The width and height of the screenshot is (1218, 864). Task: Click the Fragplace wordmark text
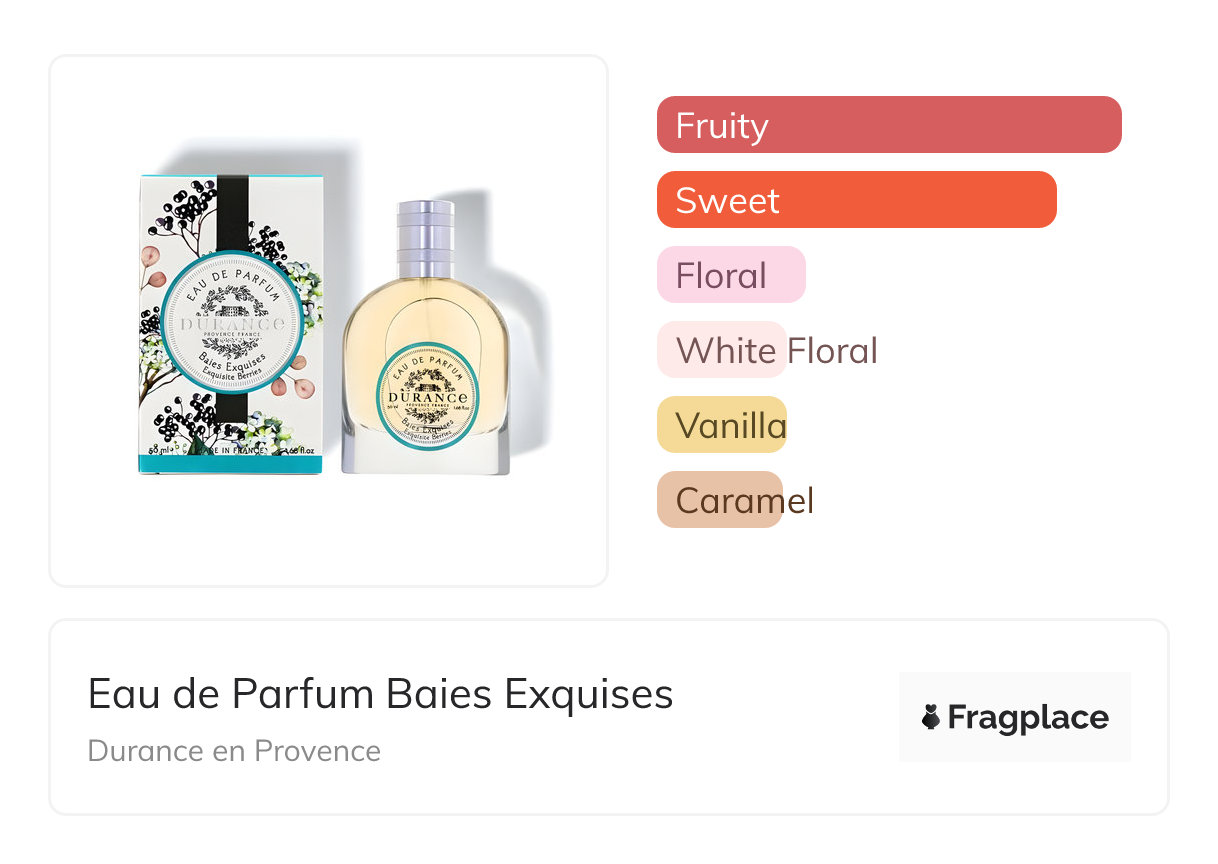[x=1028, y=717]
